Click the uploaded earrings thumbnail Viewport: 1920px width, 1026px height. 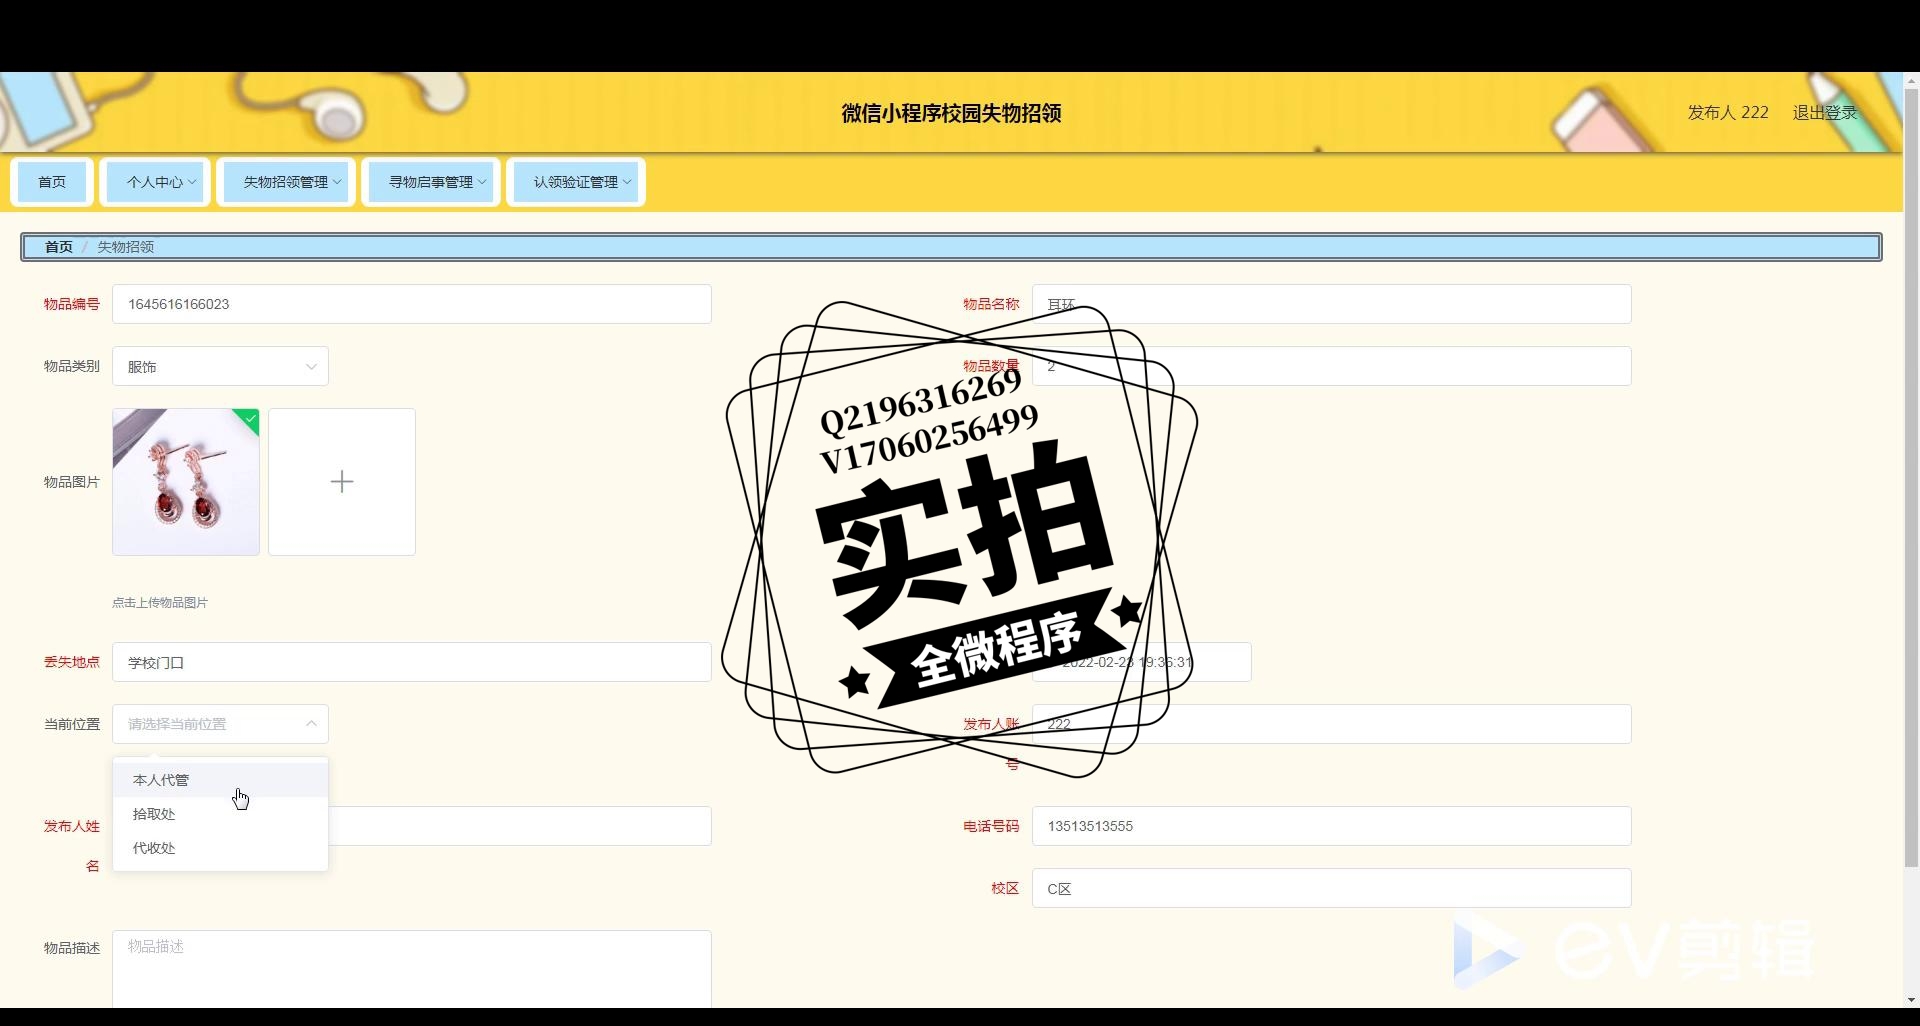click(x=186, y=482)
